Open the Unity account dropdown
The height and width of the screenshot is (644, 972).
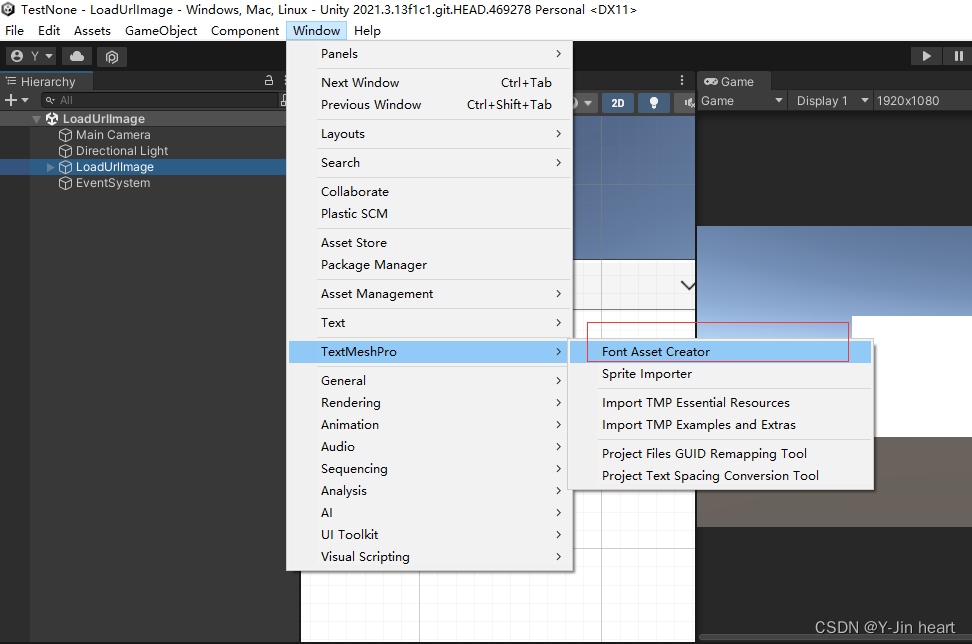31,56
